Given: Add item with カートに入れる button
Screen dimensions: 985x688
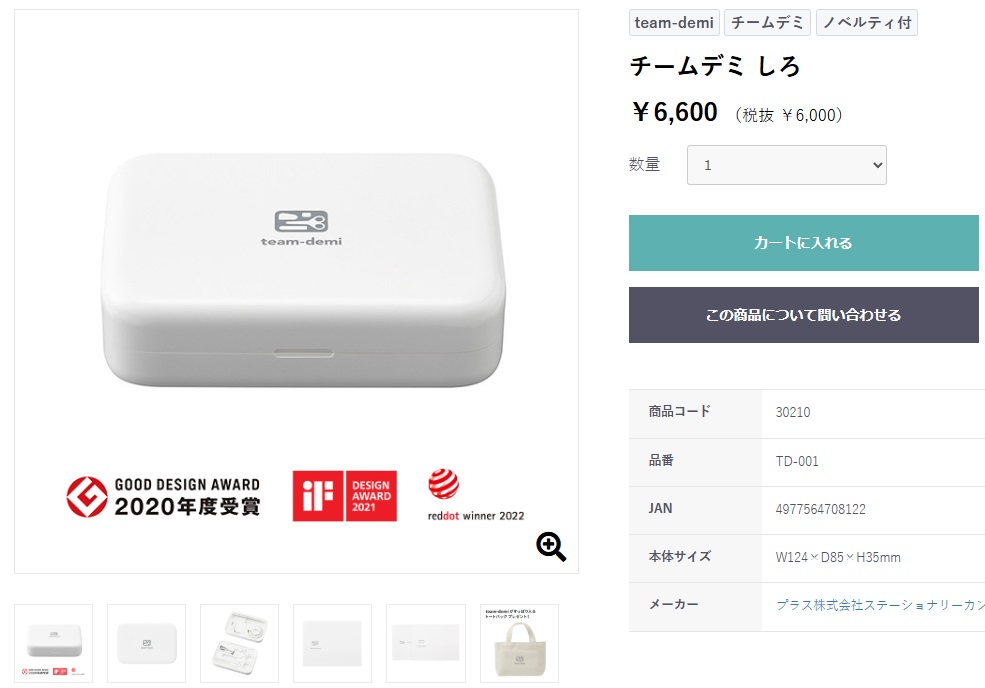Looking at the screenshot, I should pyautogui.click(x=803, y=243).
